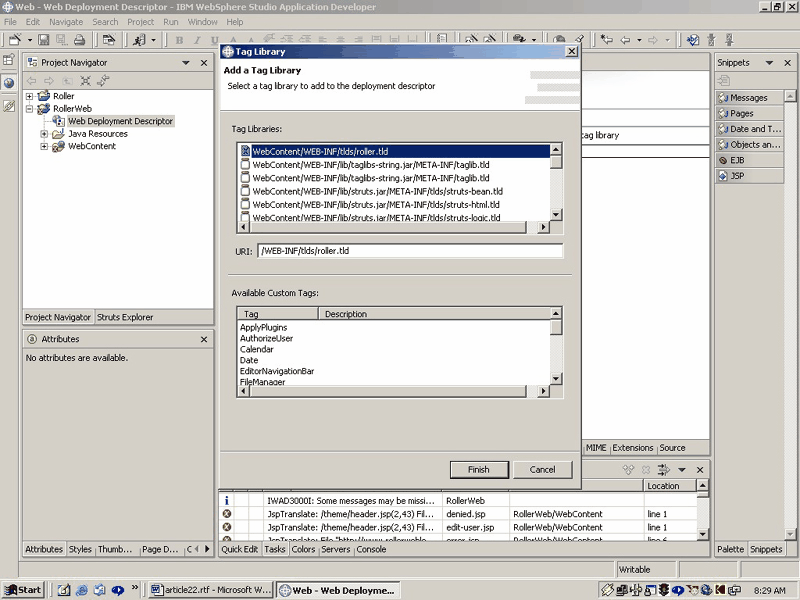This screenshot has height=600, width=800.
Task: Expand the WebContent folder node
Action: tap(44, 146)
